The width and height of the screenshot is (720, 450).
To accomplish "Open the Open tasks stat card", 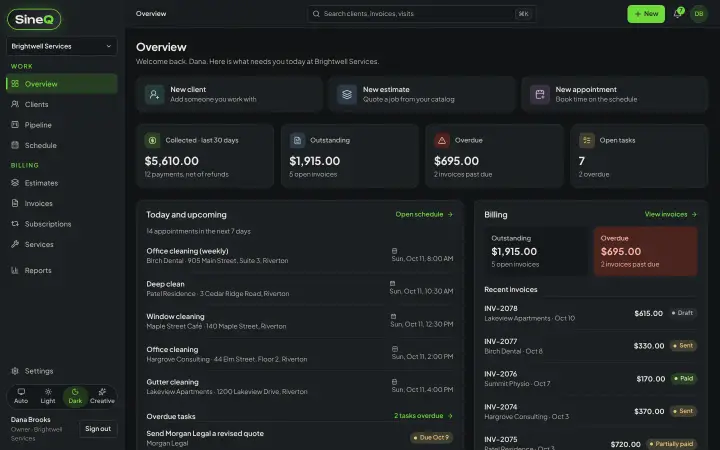I will pyautogui.click(x=639, y=156).
